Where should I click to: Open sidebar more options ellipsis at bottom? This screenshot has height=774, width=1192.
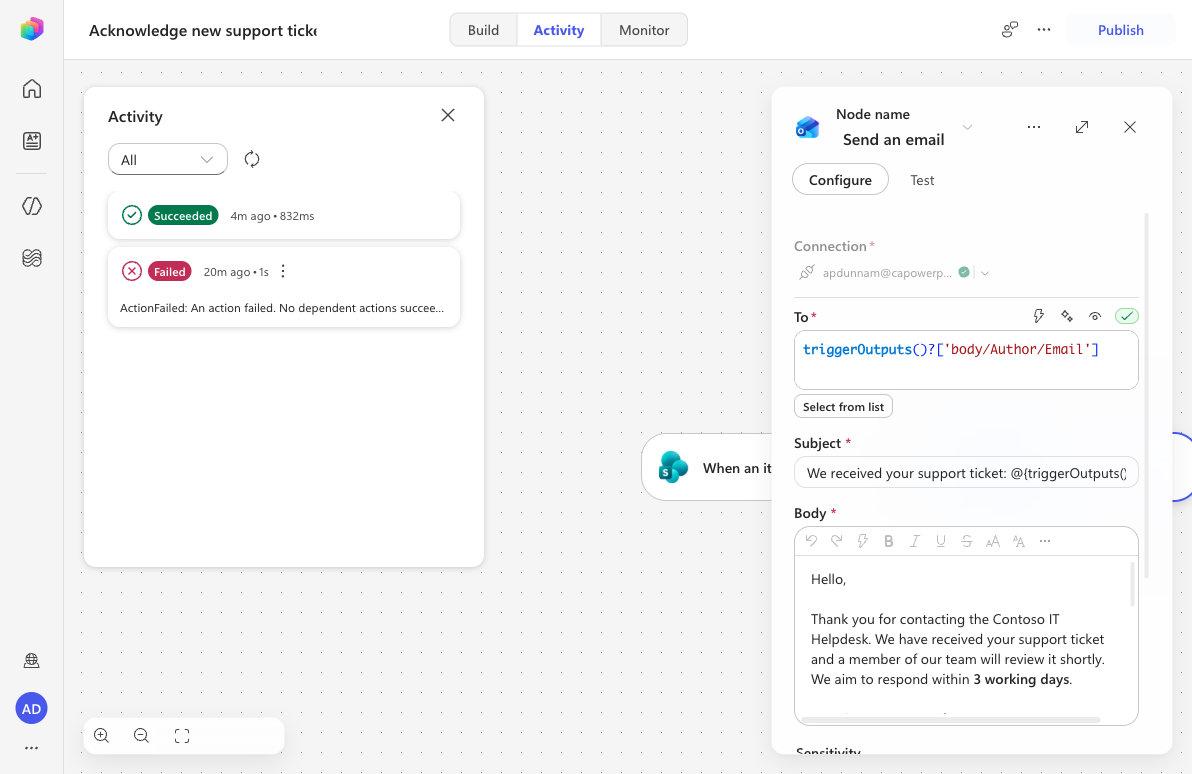31,748
